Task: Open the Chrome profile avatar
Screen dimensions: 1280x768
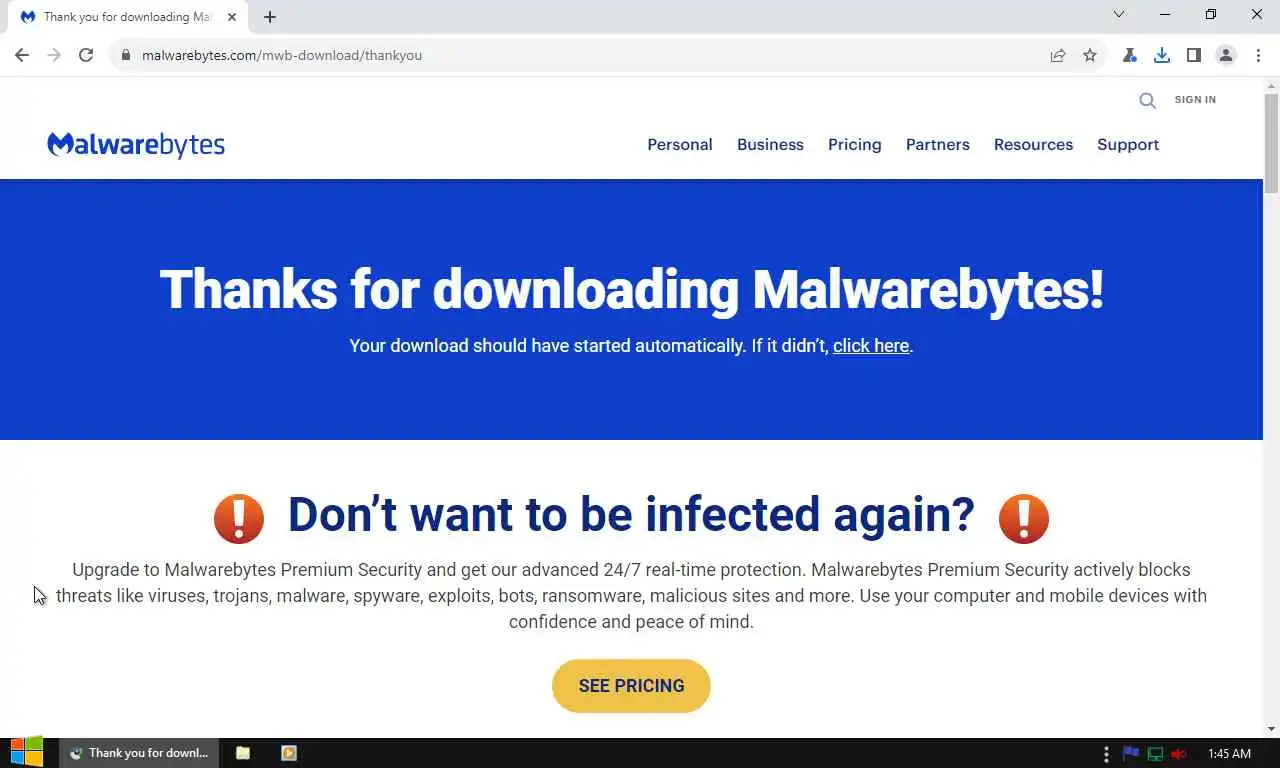Action: (1226, 55)
